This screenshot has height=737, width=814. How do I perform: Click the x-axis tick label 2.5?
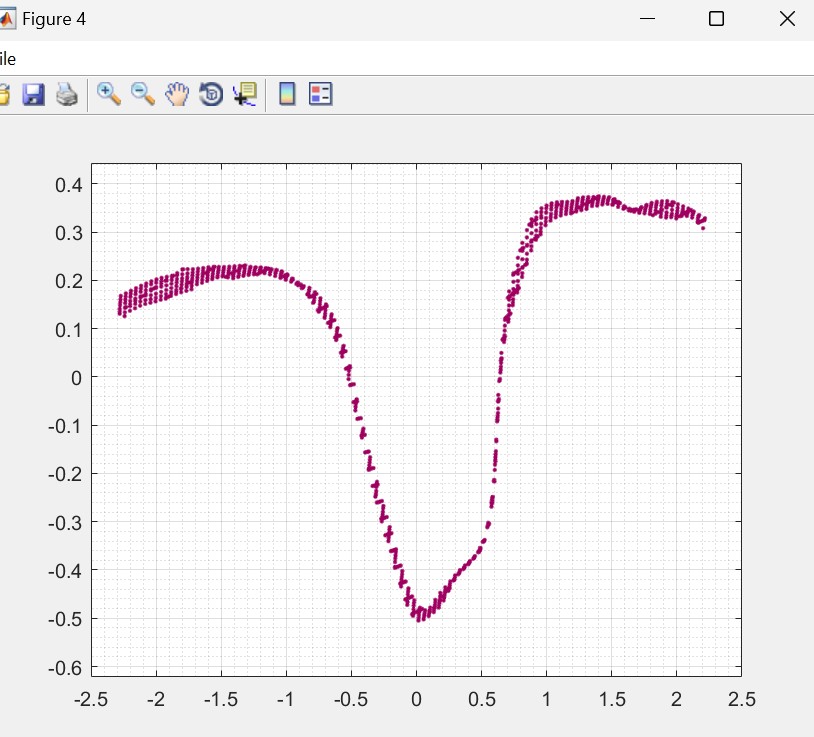[x=741, y=698]
